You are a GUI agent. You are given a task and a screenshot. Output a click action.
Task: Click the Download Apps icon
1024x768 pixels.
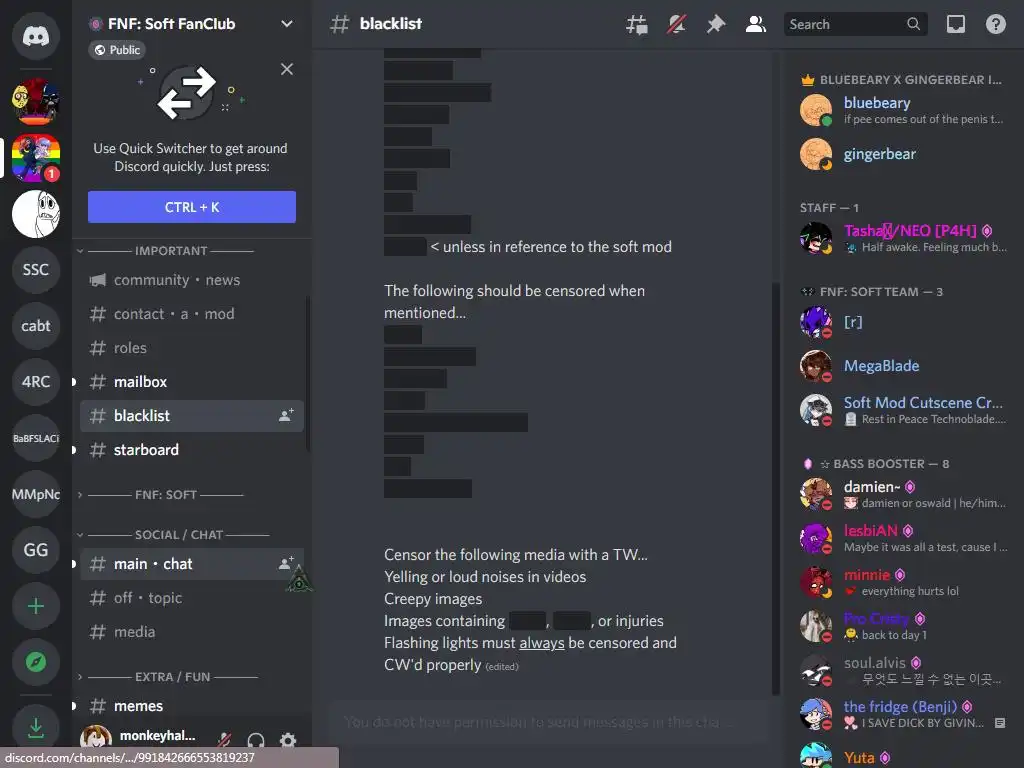coord(36,727)
